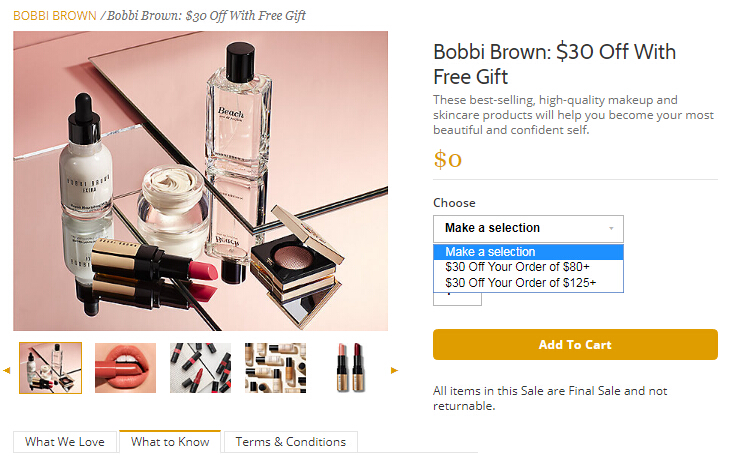Choose '$30 Off Your Order of $125+'
739x462 pixels.
[x=520, y=283]
